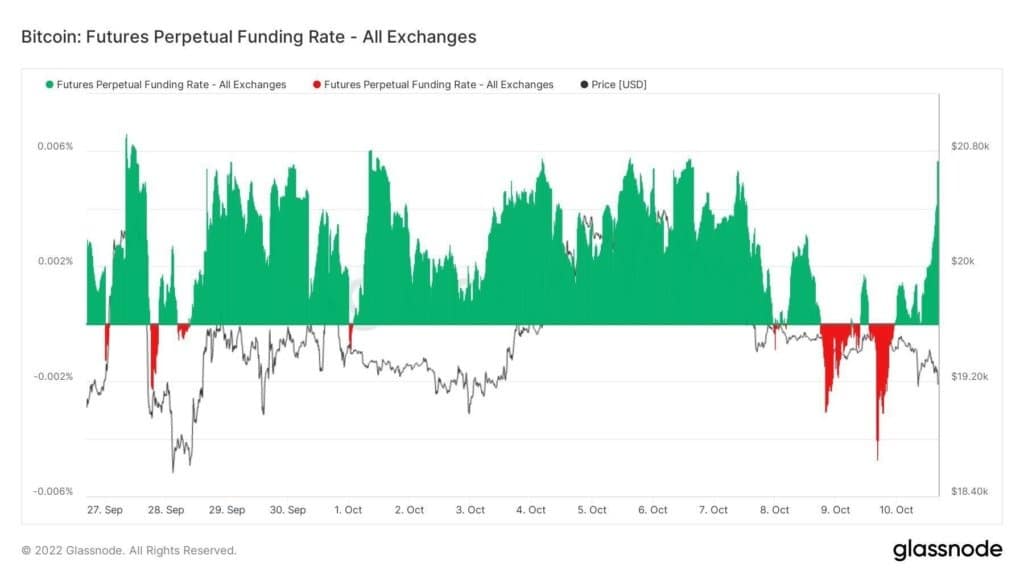Click the glassnode logo
Screen dimensions: 1024x576
pyautogui.click(x=948, y=549)
